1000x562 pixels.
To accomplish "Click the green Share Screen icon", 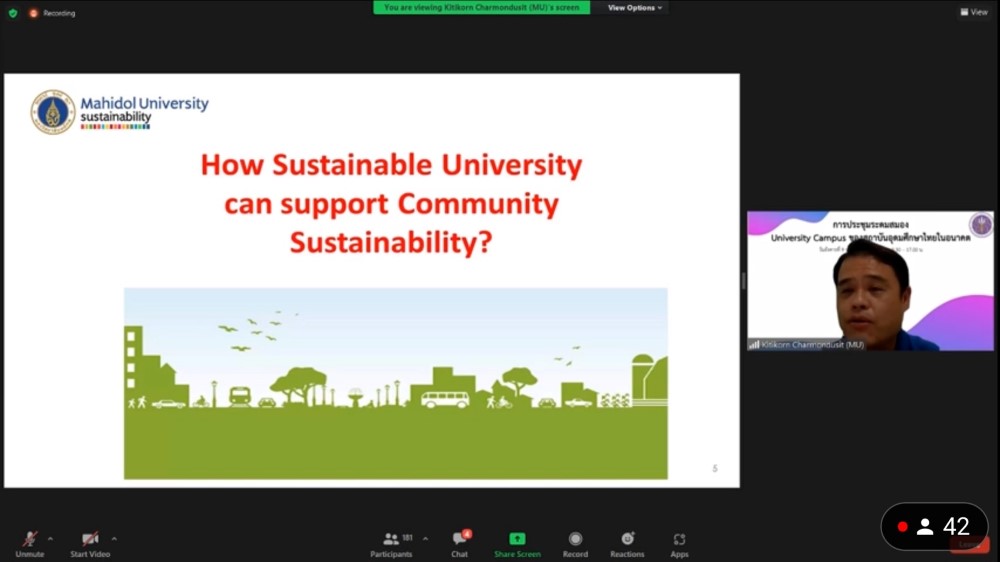I will pyautogui.click(x=517, y=539).
